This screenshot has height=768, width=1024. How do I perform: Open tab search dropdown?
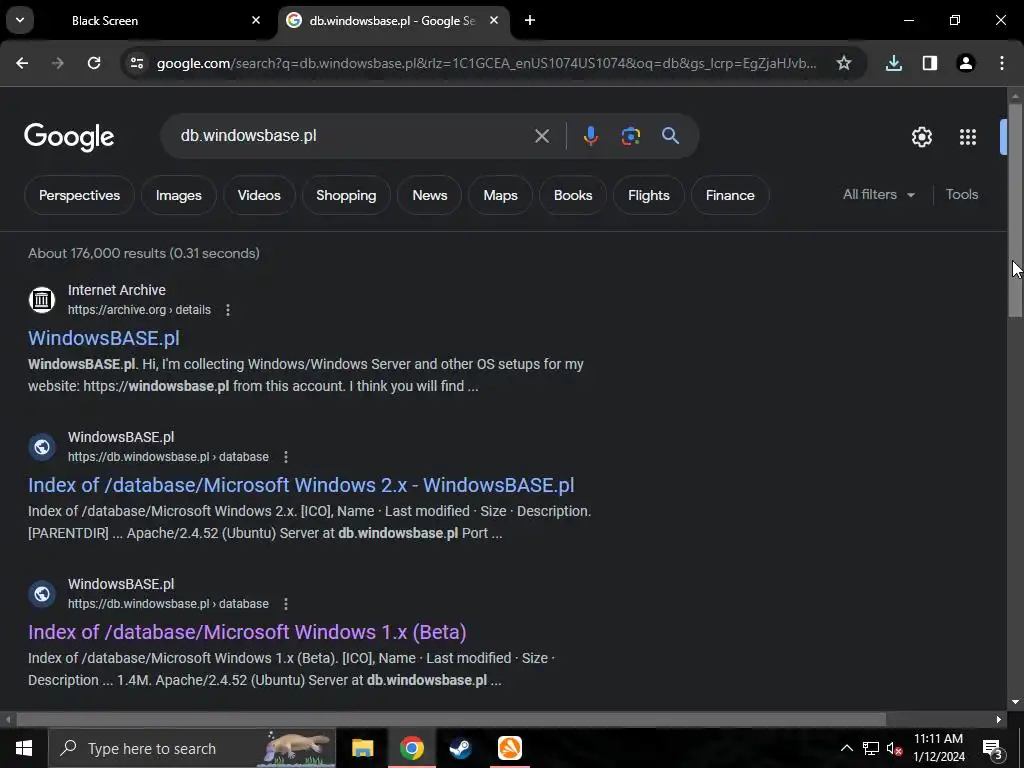point(20,20)
